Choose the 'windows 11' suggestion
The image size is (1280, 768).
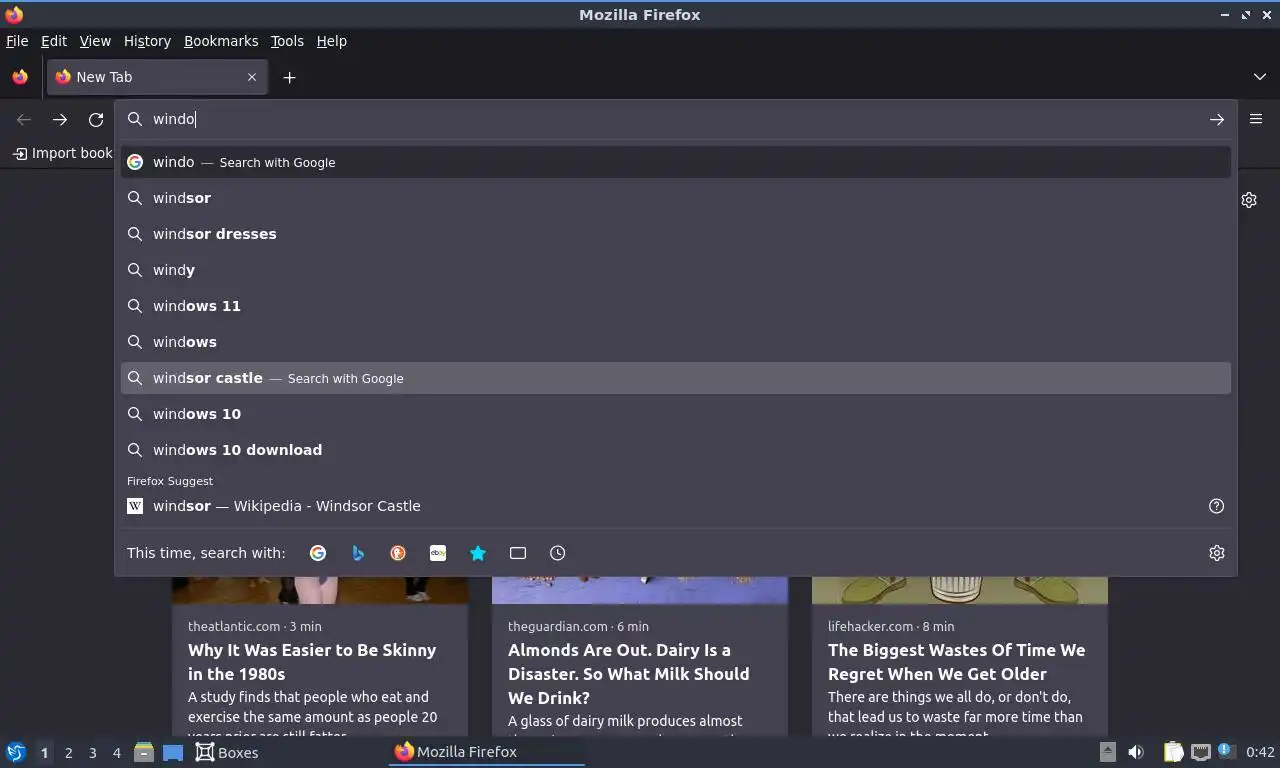(x=676, y=306)
